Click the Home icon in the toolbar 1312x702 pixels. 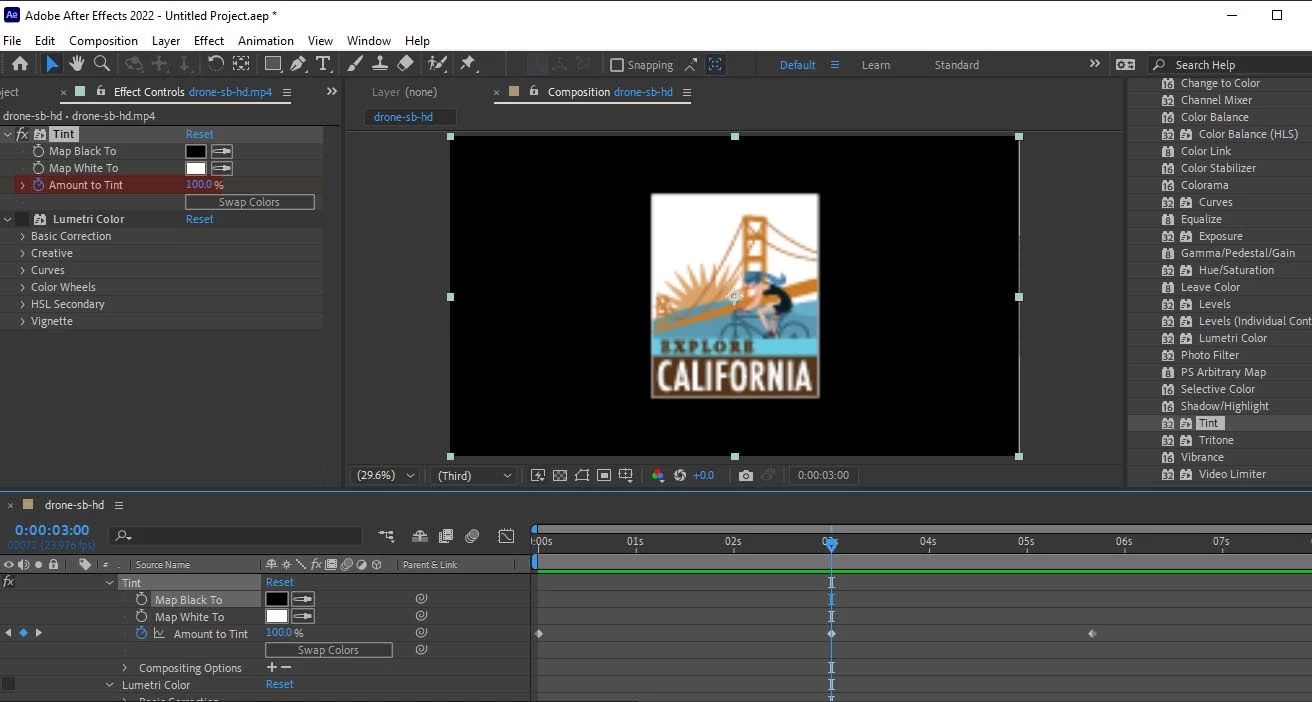coord(20,64)
